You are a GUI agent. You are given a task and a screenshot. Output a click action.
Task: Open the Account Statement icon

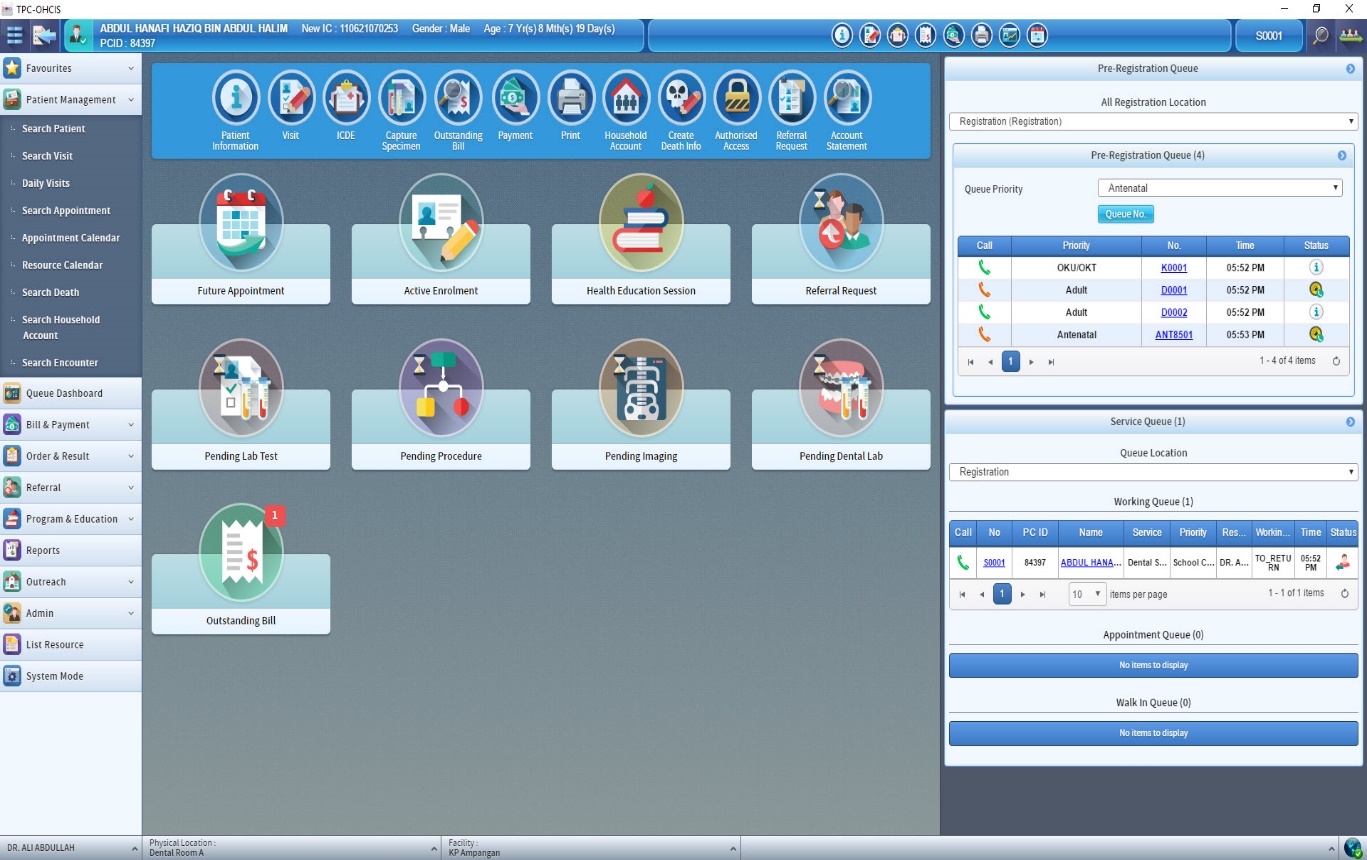pyautogui.click(x=847, y=98)
